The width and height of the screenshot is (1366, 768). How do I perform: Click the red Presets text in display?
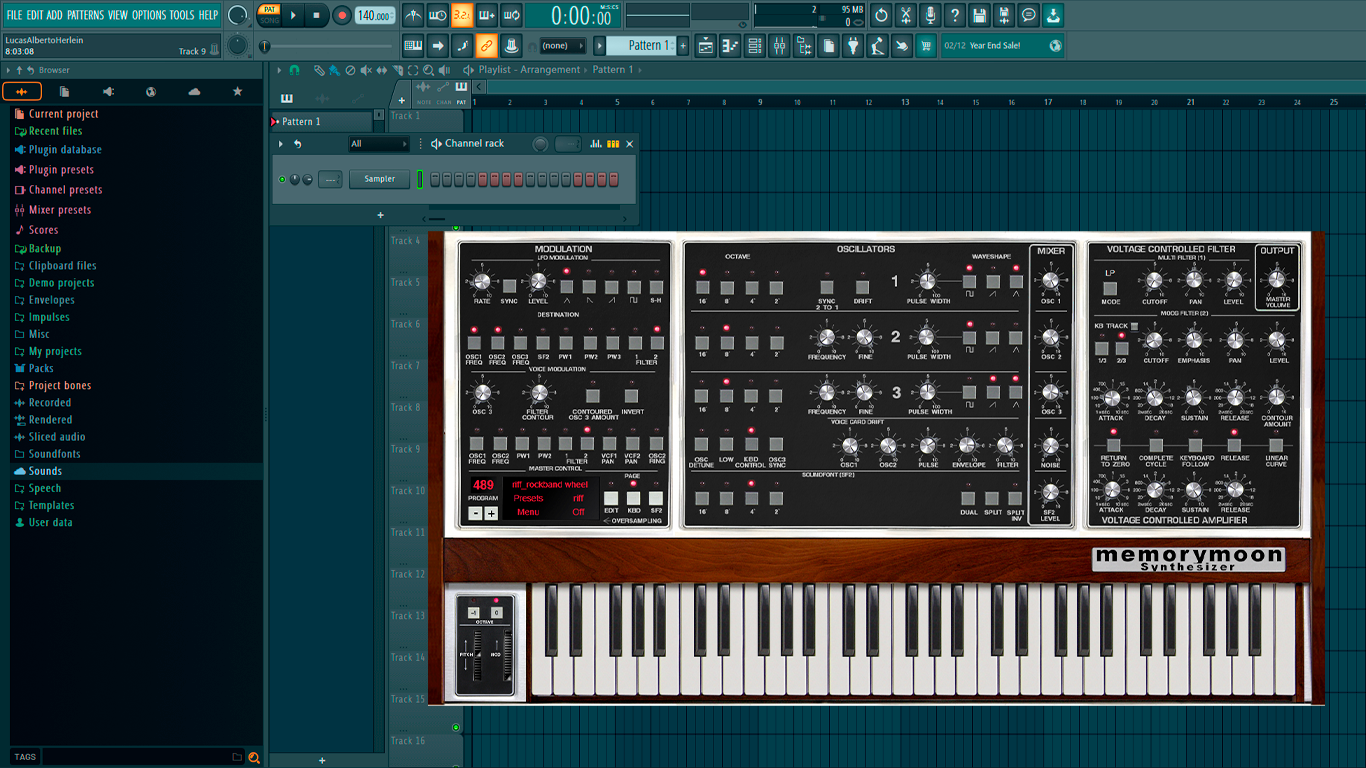pyautogui.click(x=528, y=498)
